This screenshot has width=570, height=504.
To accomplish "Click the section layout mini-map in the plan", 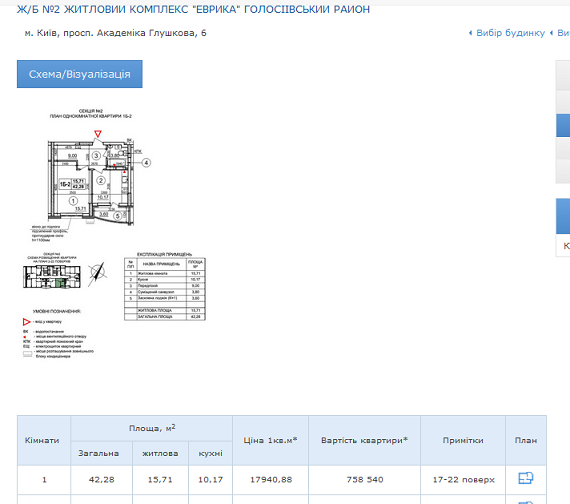I will point(52,277).
